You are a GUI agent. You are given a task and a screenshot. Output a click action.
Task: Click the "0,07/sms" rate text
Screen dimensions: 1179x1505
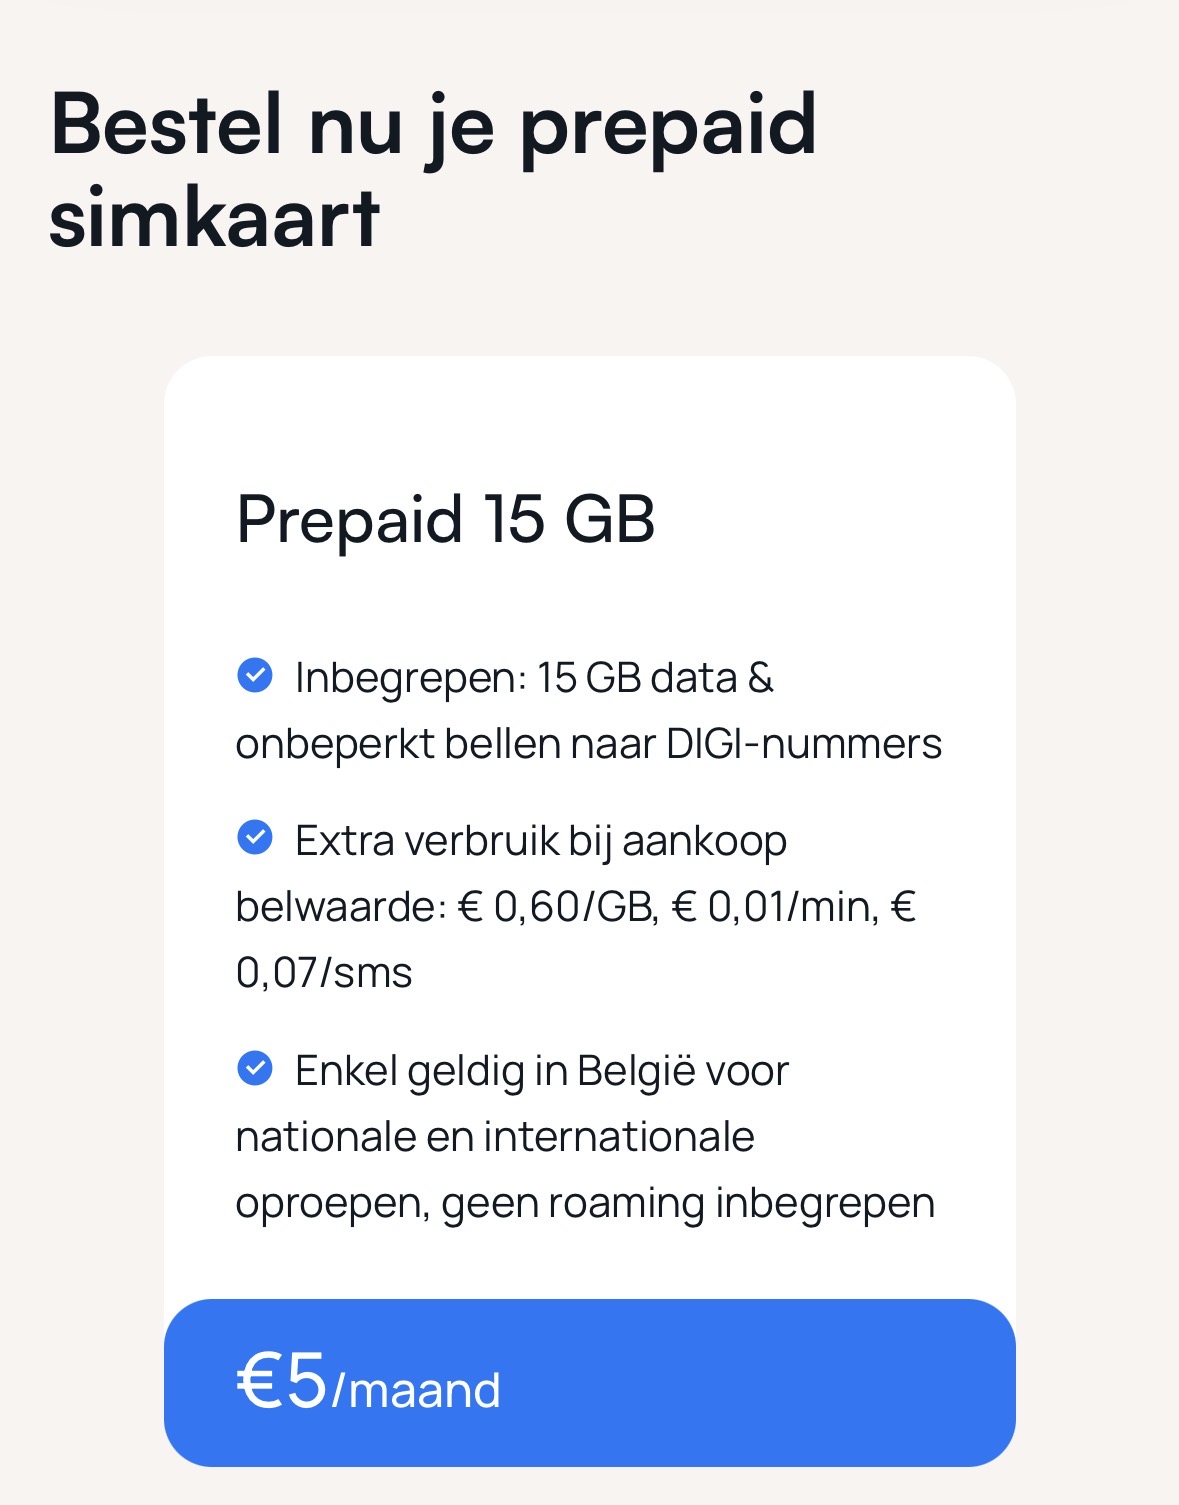pyautogui.click(x=324, y=973)
